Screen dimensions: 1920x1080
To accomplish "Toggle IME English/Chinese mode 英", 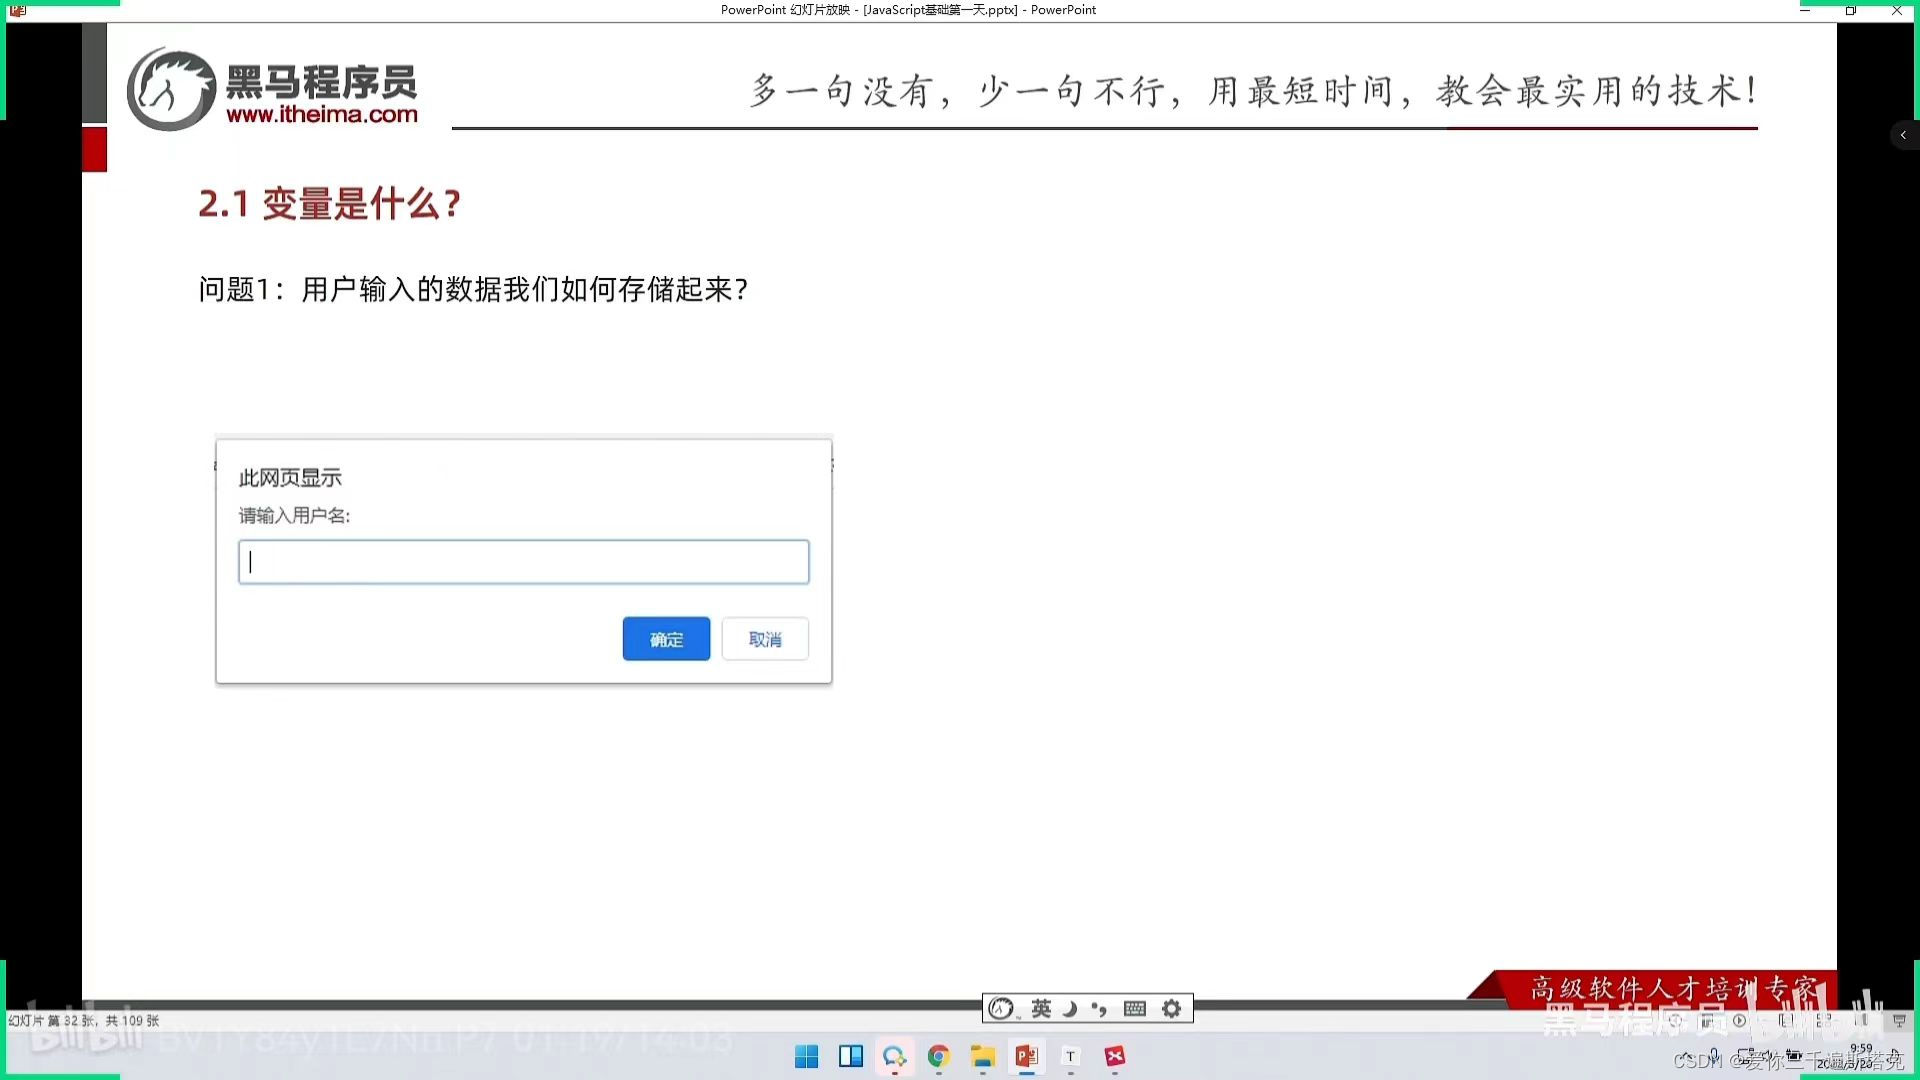I will [1041, 1009].
